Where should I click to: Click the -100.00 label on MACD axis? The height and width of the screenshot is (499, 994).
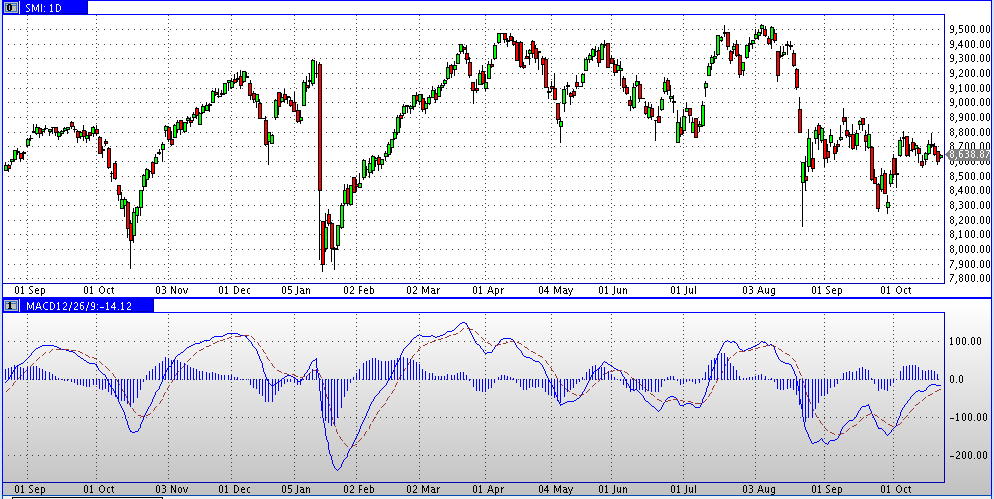pos(965,417)
